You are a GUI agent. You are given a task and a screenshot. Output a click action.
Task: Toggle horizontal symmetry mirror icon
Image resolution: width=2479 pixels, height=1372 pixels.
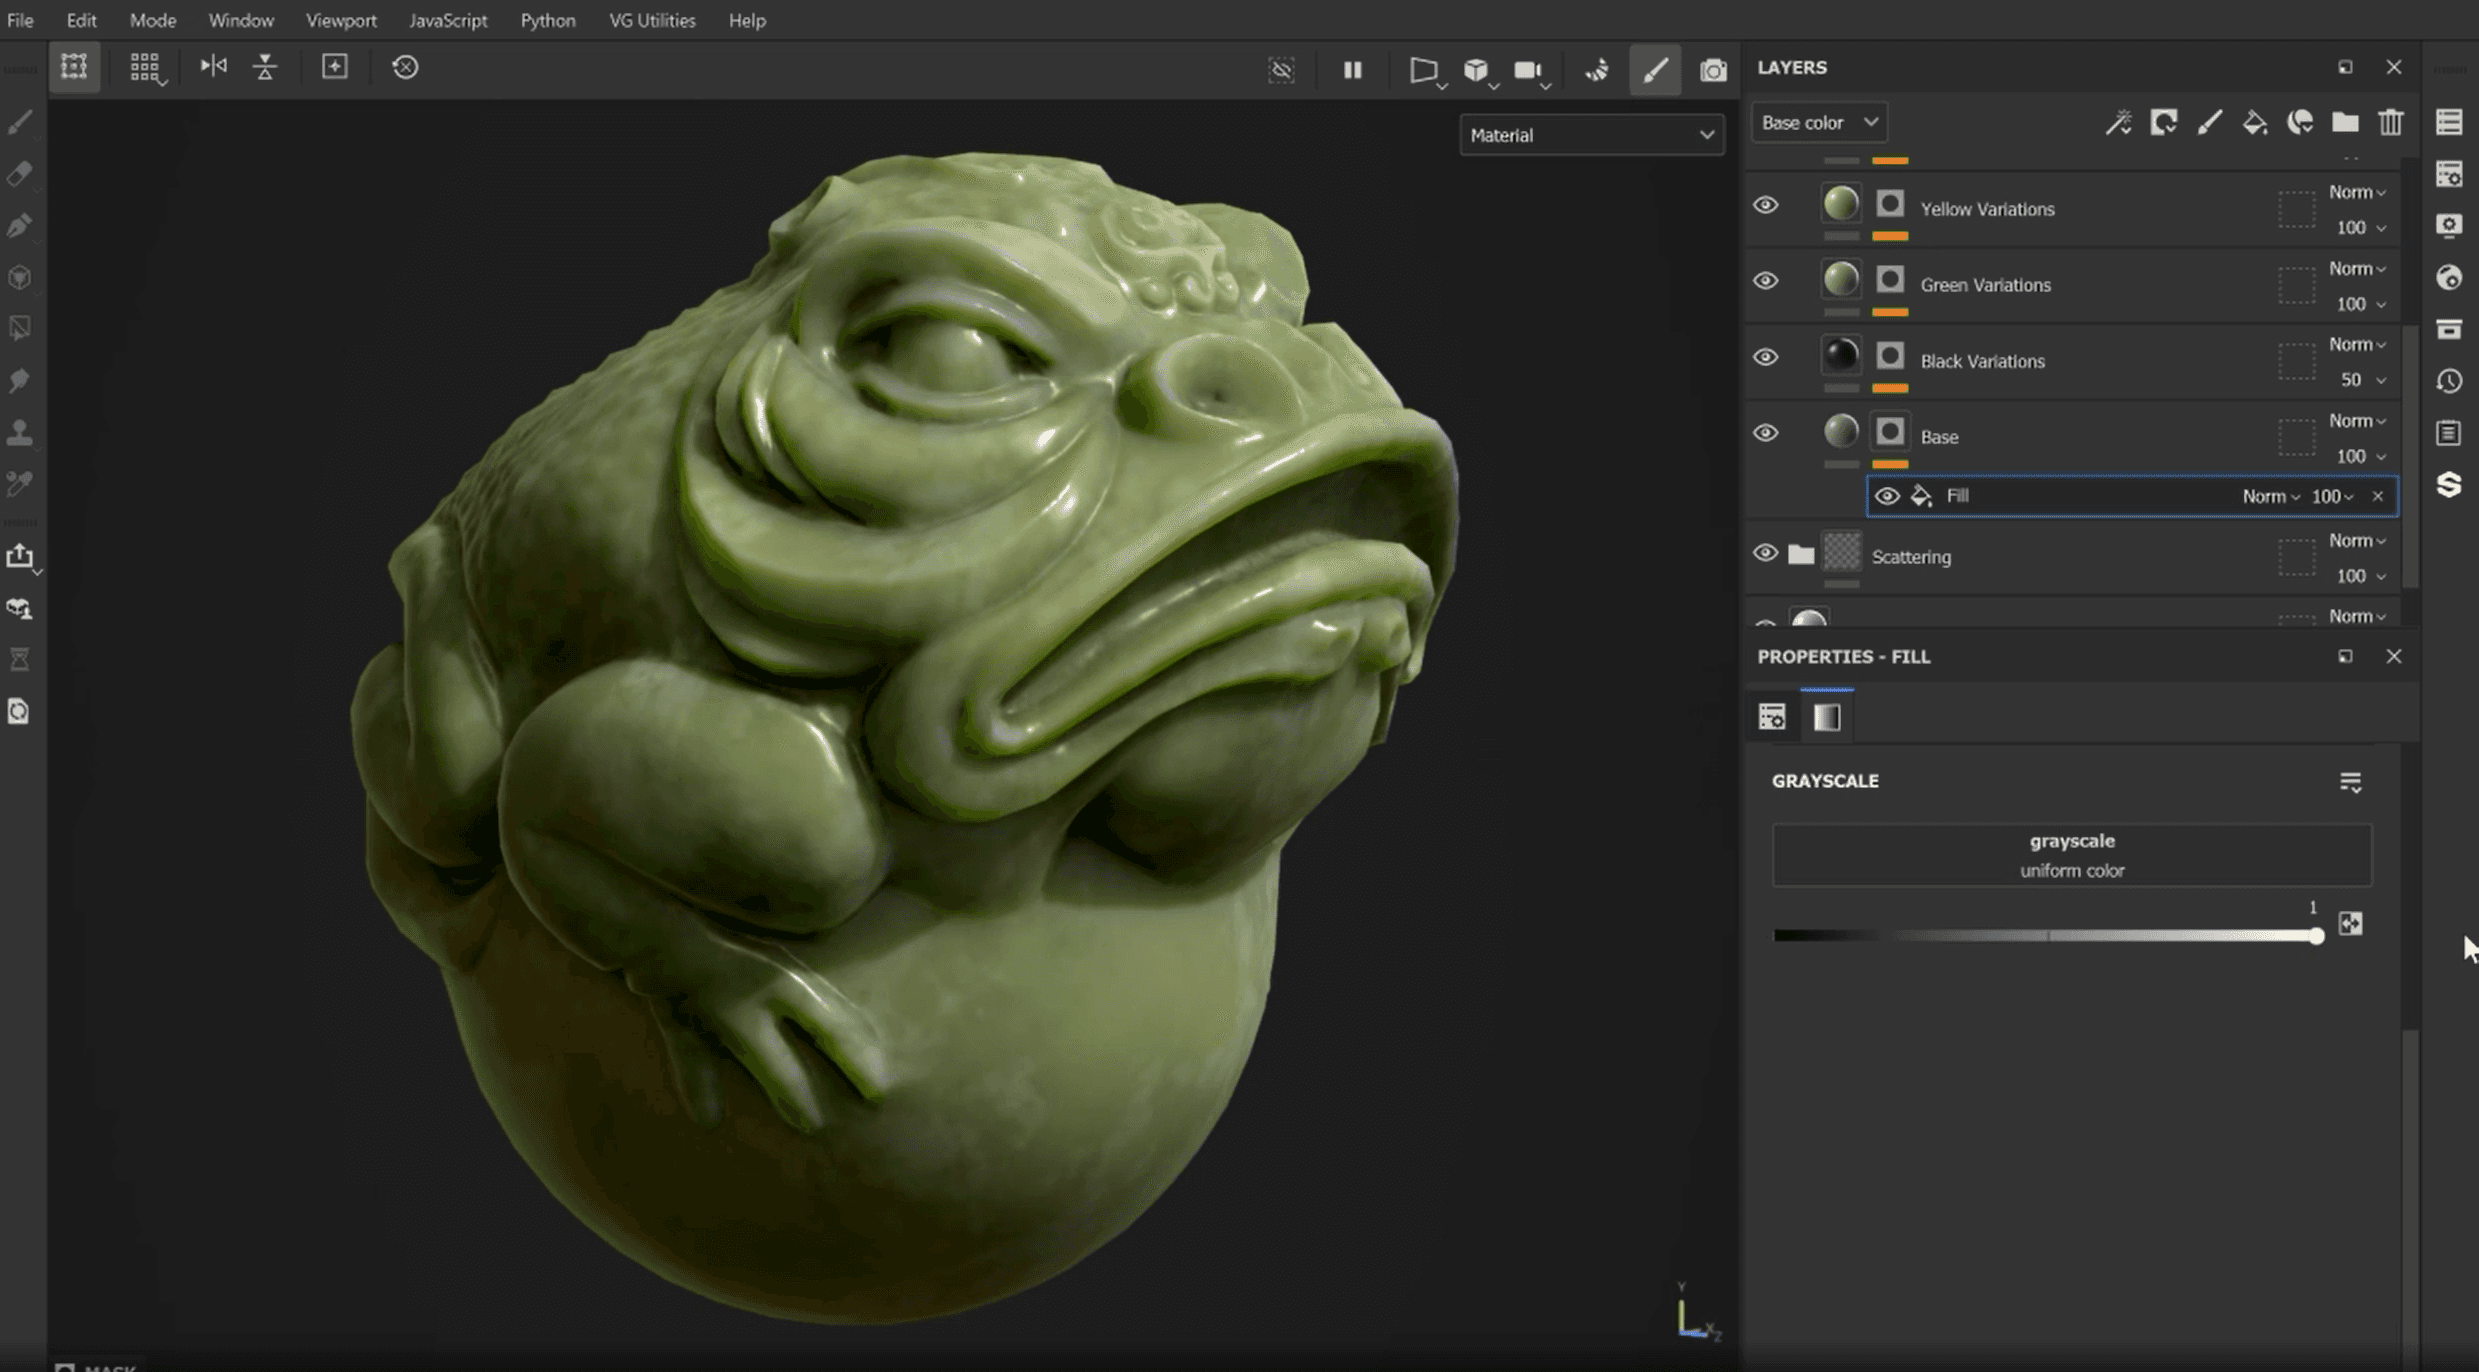point(213,67)
